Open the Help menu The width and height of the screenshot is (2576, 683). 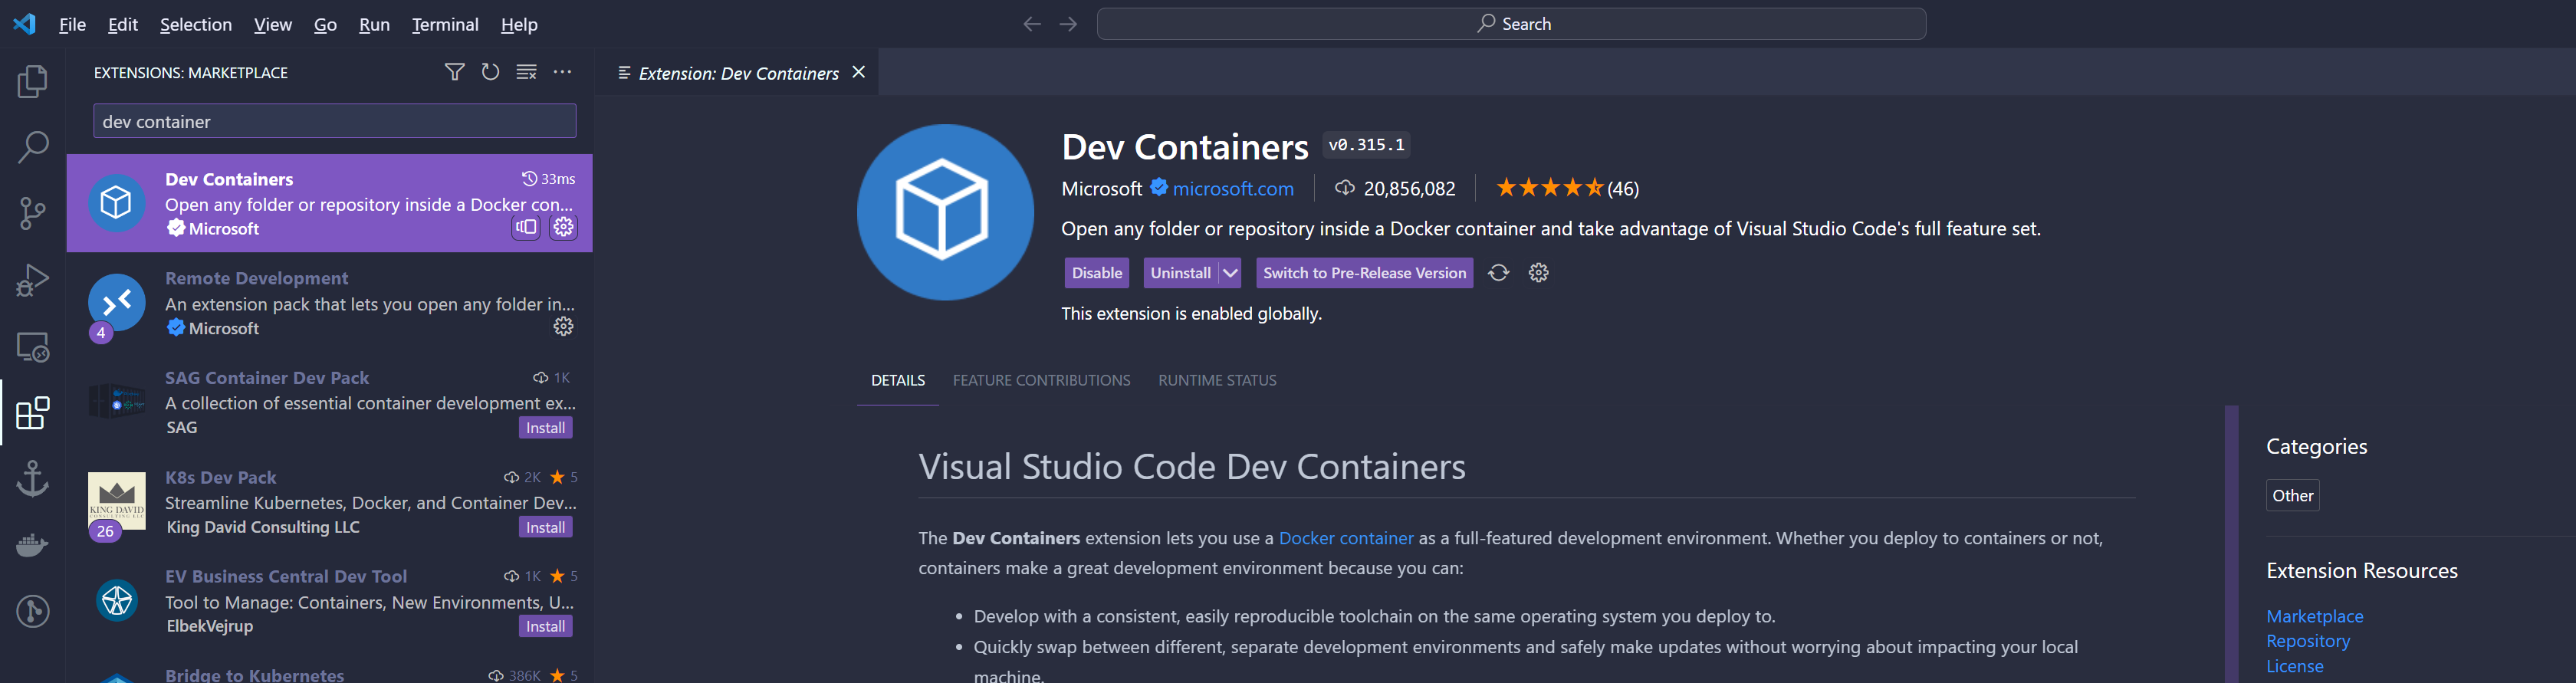(519, 24)
